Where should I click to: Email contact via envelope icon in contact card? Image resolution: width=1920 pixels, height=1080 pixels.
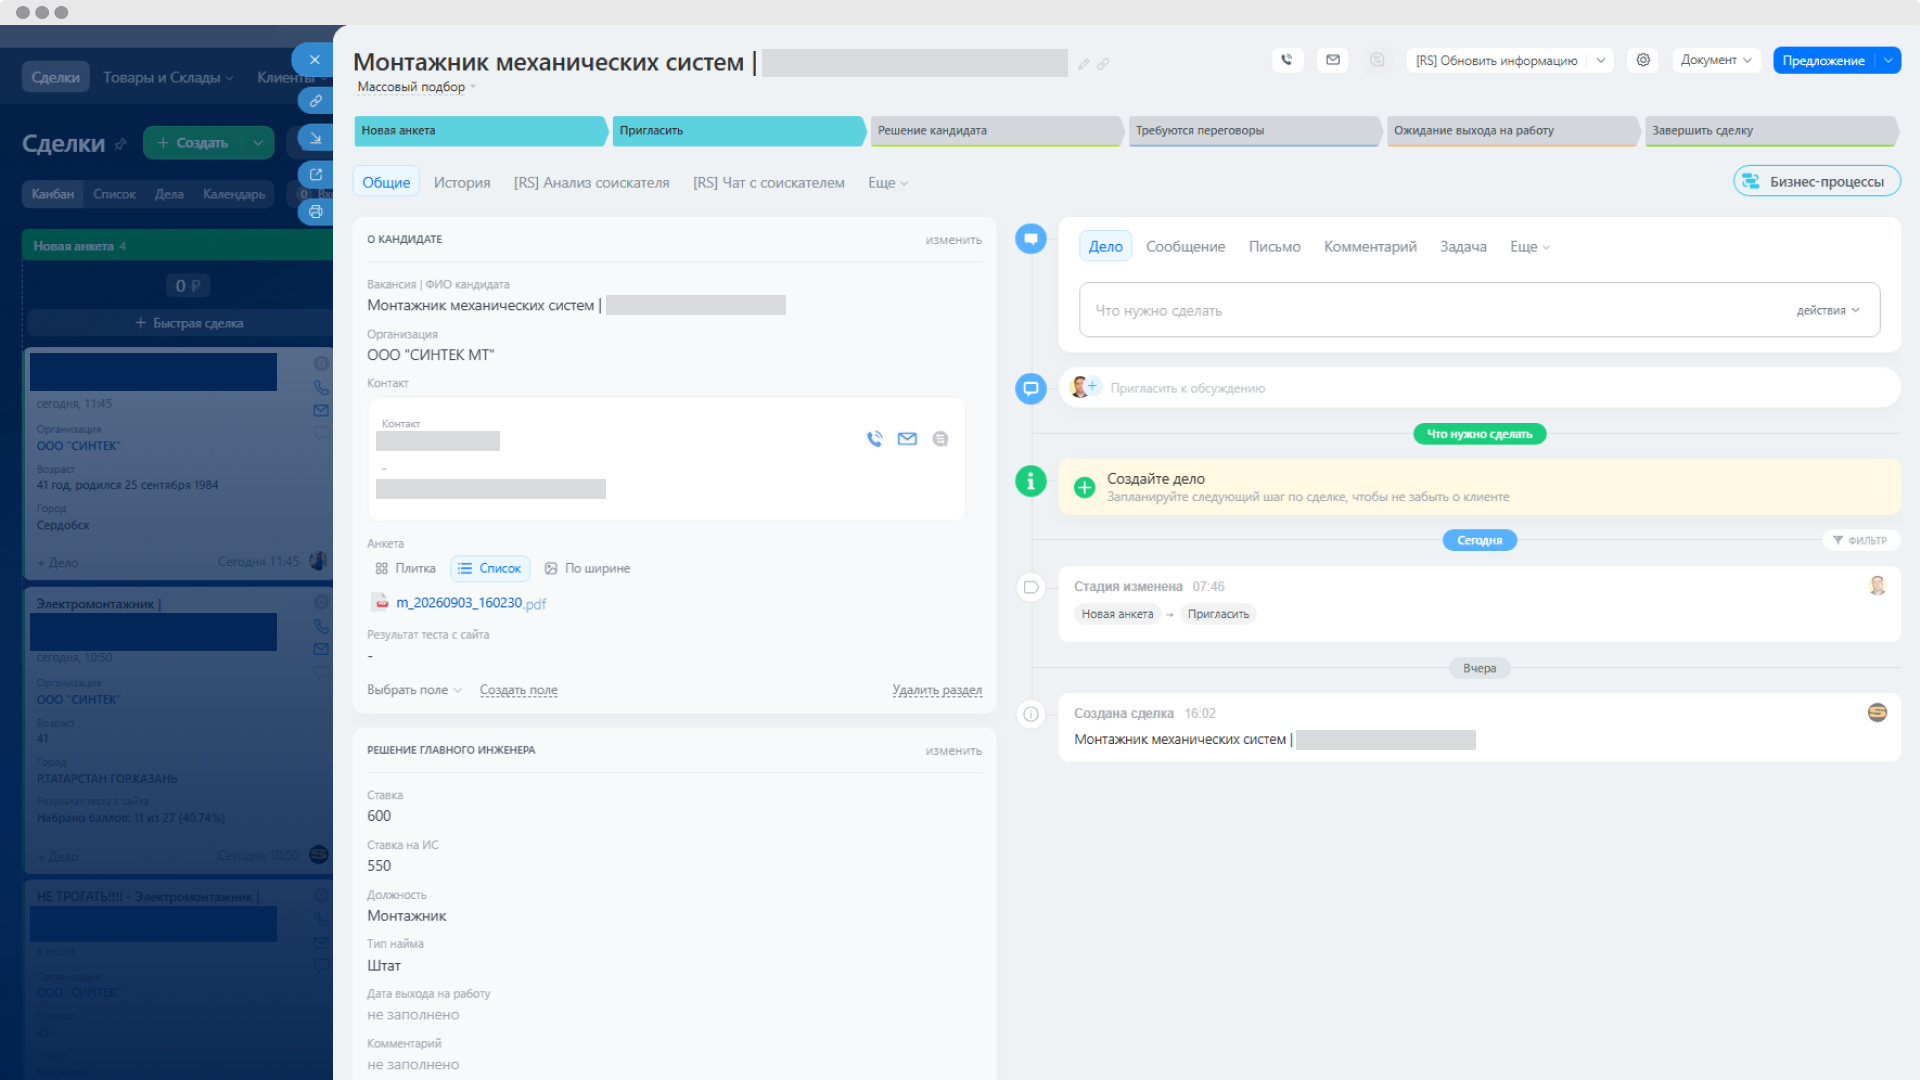pyautogui.click(x=907, y=439)
